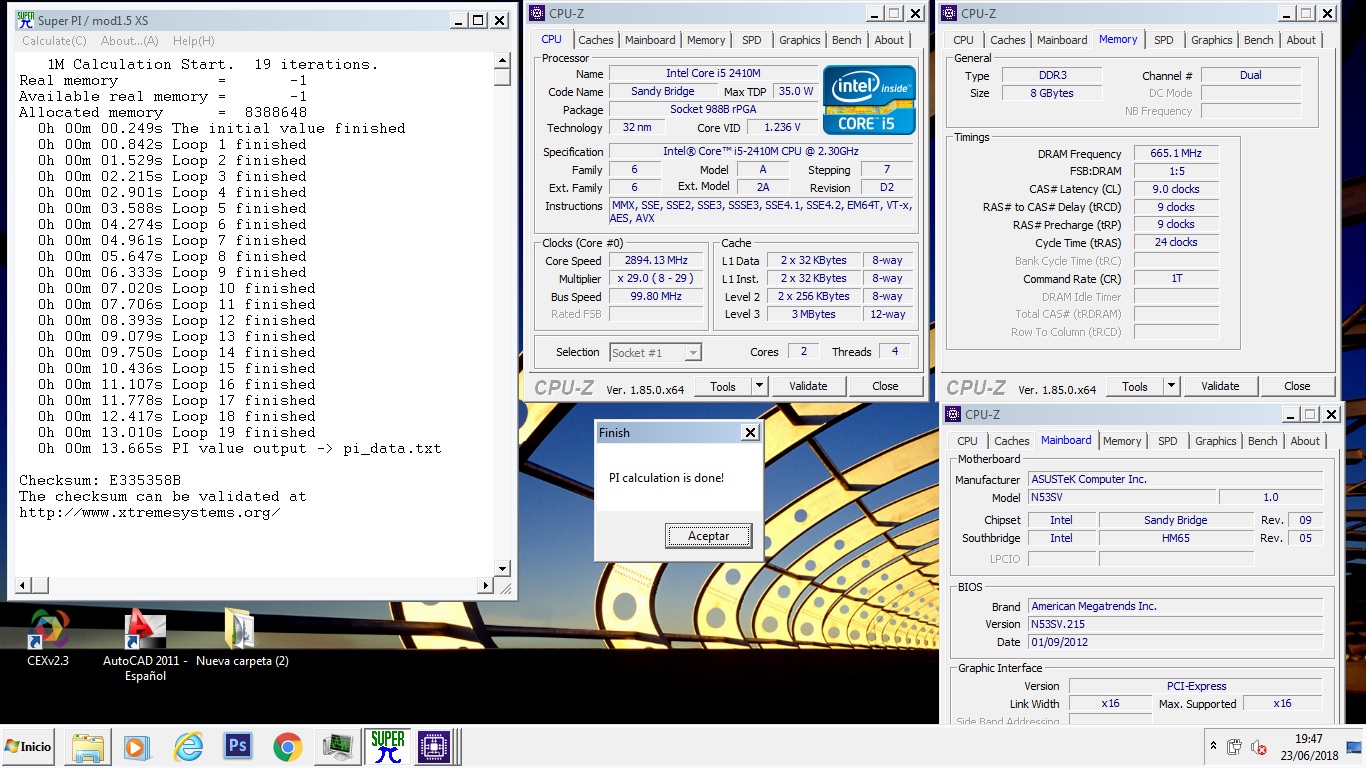
Task: Click Super PI horizontal scrollbar right arrow
Action: click(x=487, y=585)
